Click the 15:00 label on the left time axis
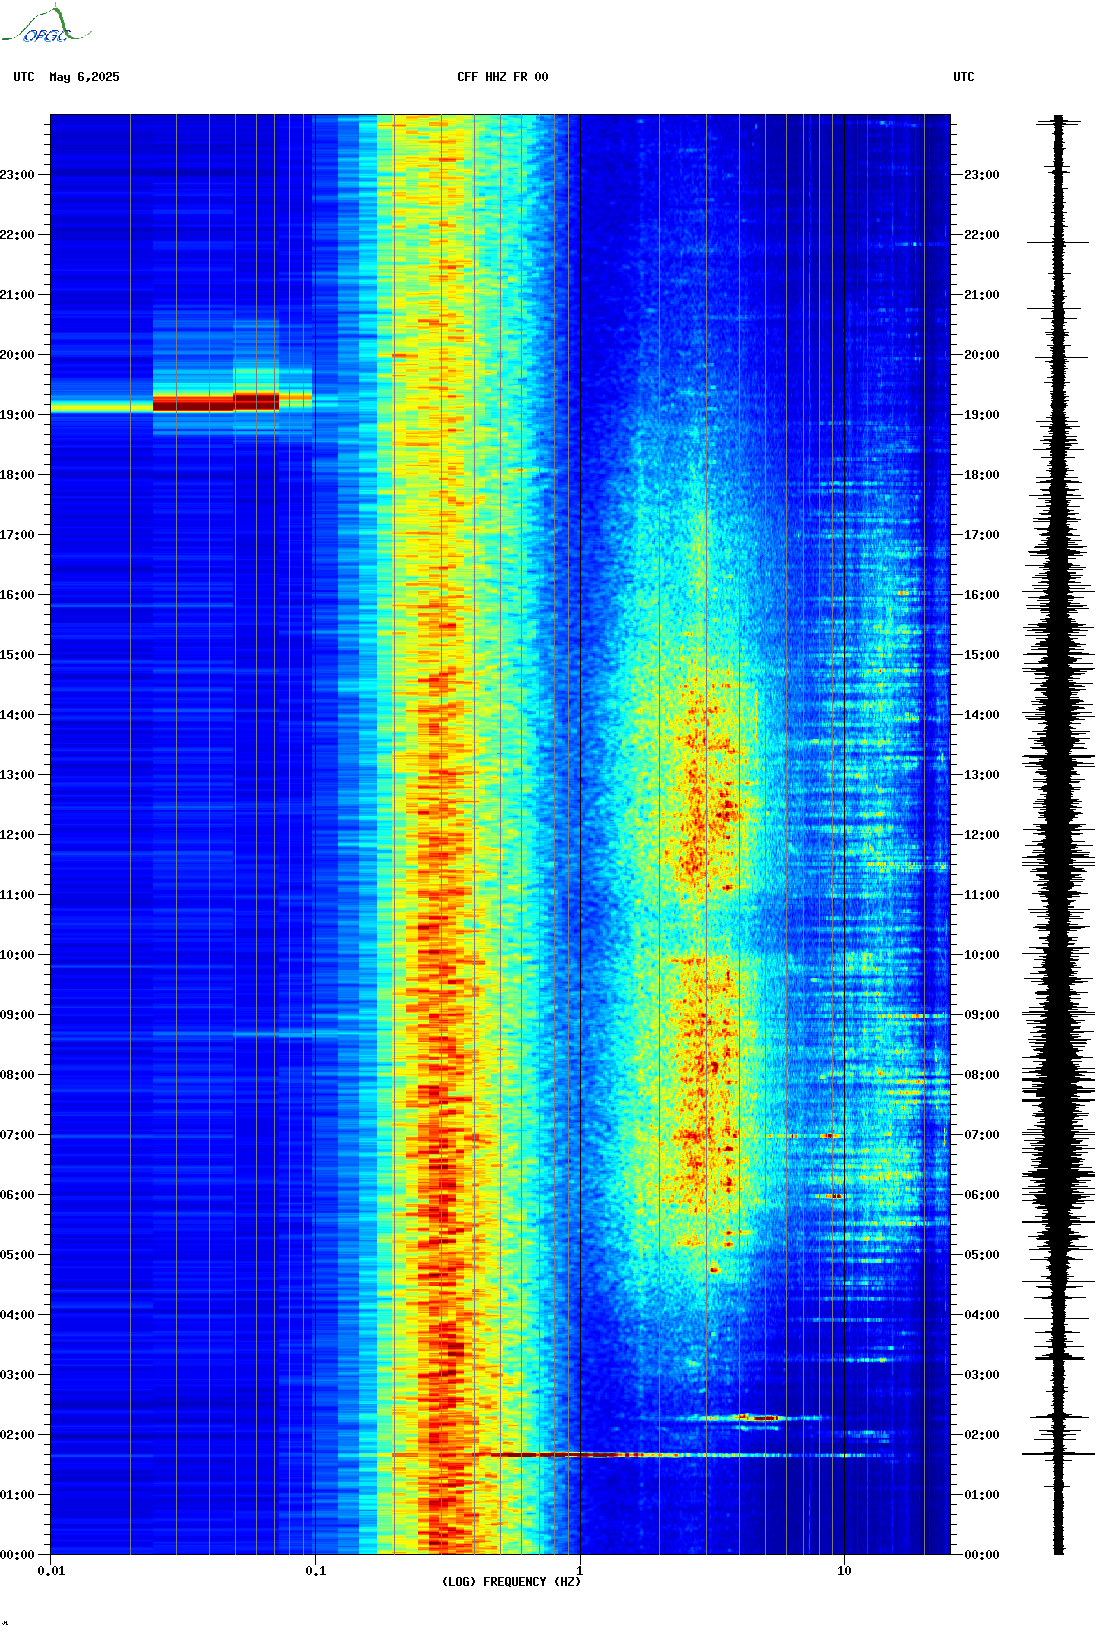 pyautogui.click(x=17, y=655)
